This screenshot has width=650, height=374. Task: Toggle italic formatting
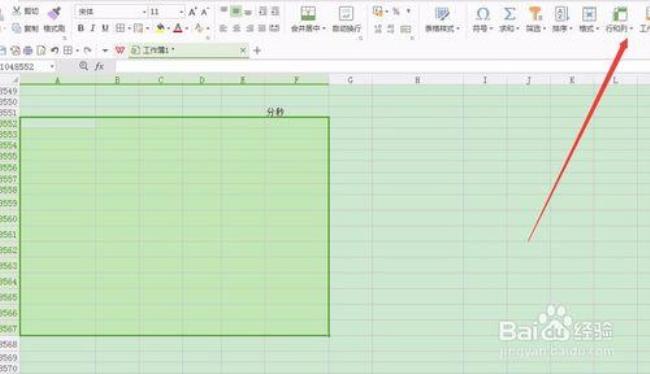click(93, 28)
